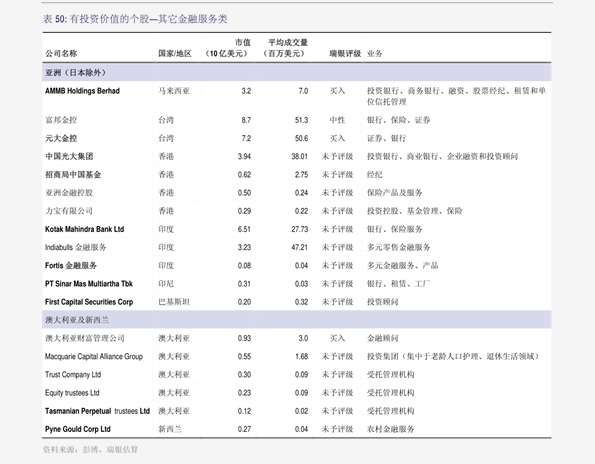The height and width of the screenshot is (464, 595).
Task: Click business text '多元金融服务、产品'
Action: pos(402,266)
